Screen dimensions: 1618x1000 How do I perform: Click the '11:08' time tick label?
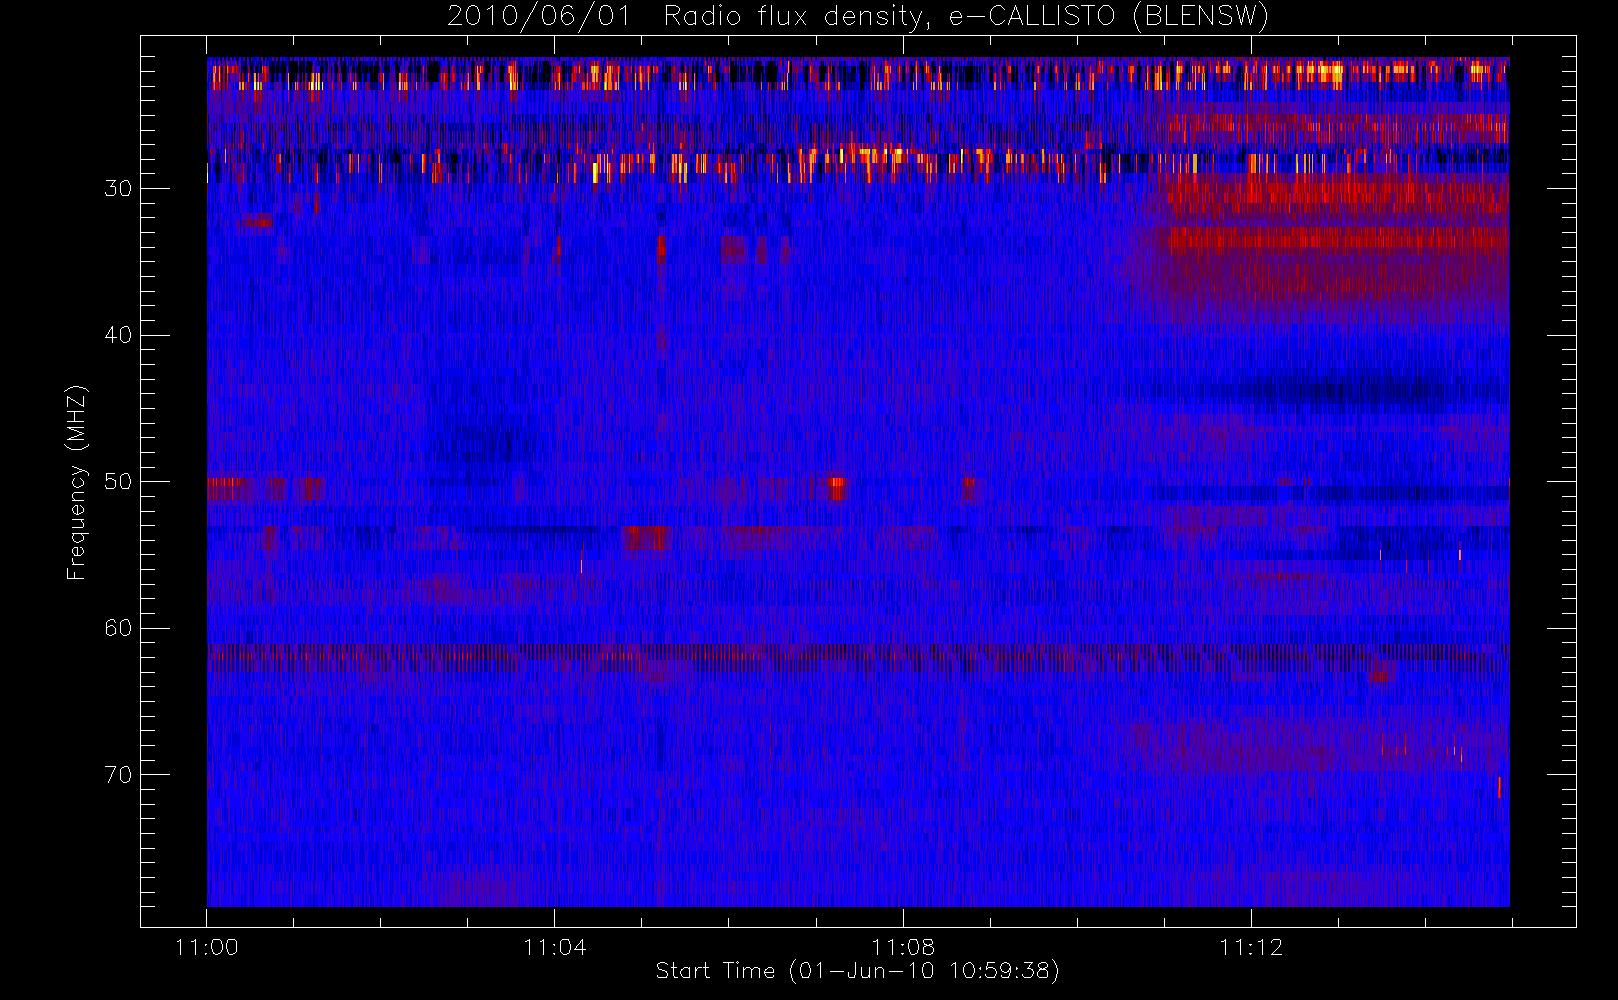click(903, 947)
